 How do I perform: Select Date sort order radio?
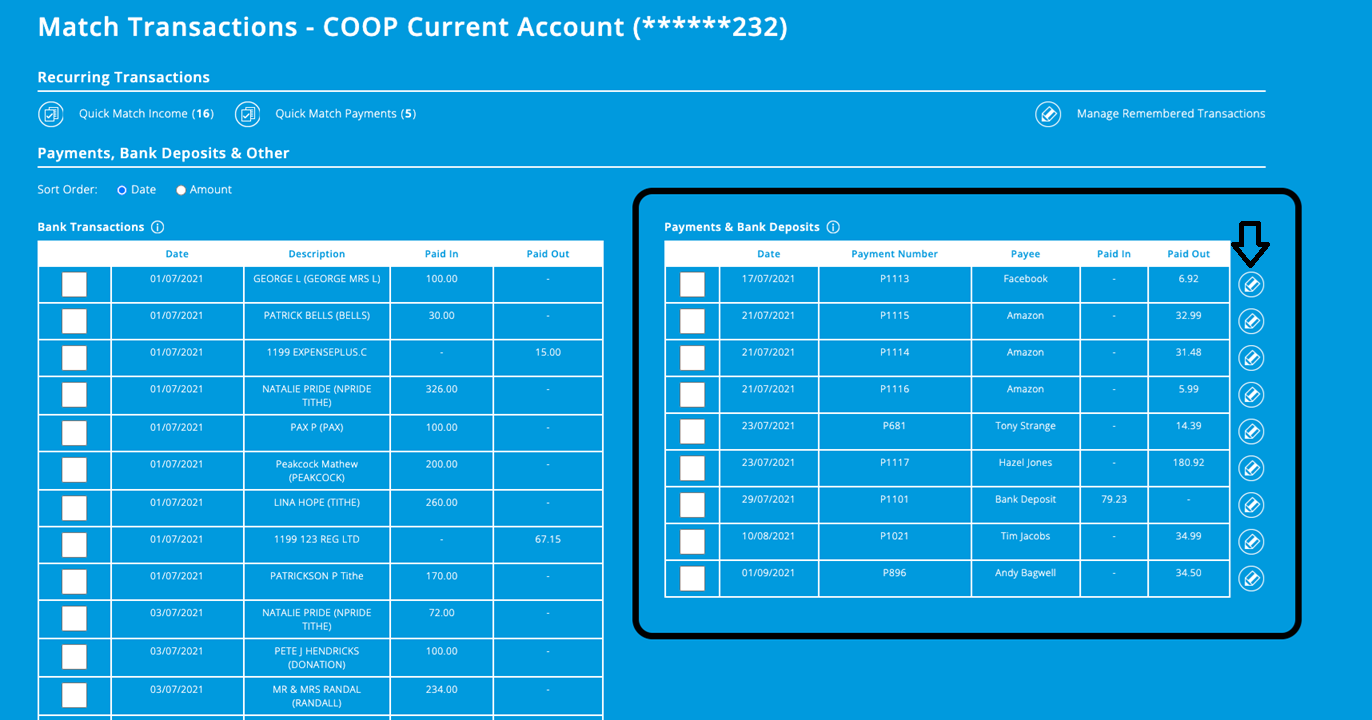(122, 190)
